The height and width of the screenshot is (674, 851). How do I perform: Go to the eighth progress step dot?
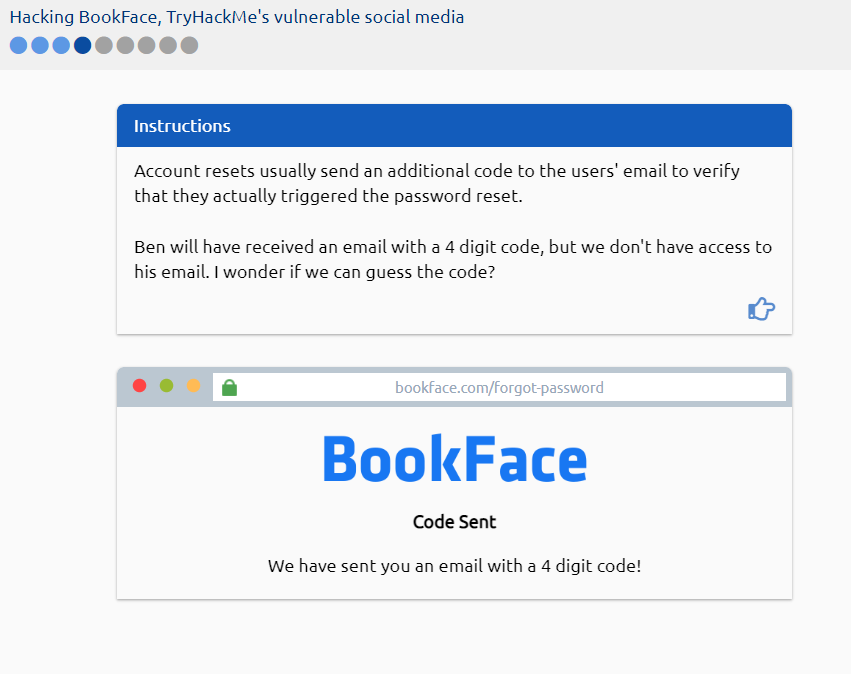click(x=168, y=45)
